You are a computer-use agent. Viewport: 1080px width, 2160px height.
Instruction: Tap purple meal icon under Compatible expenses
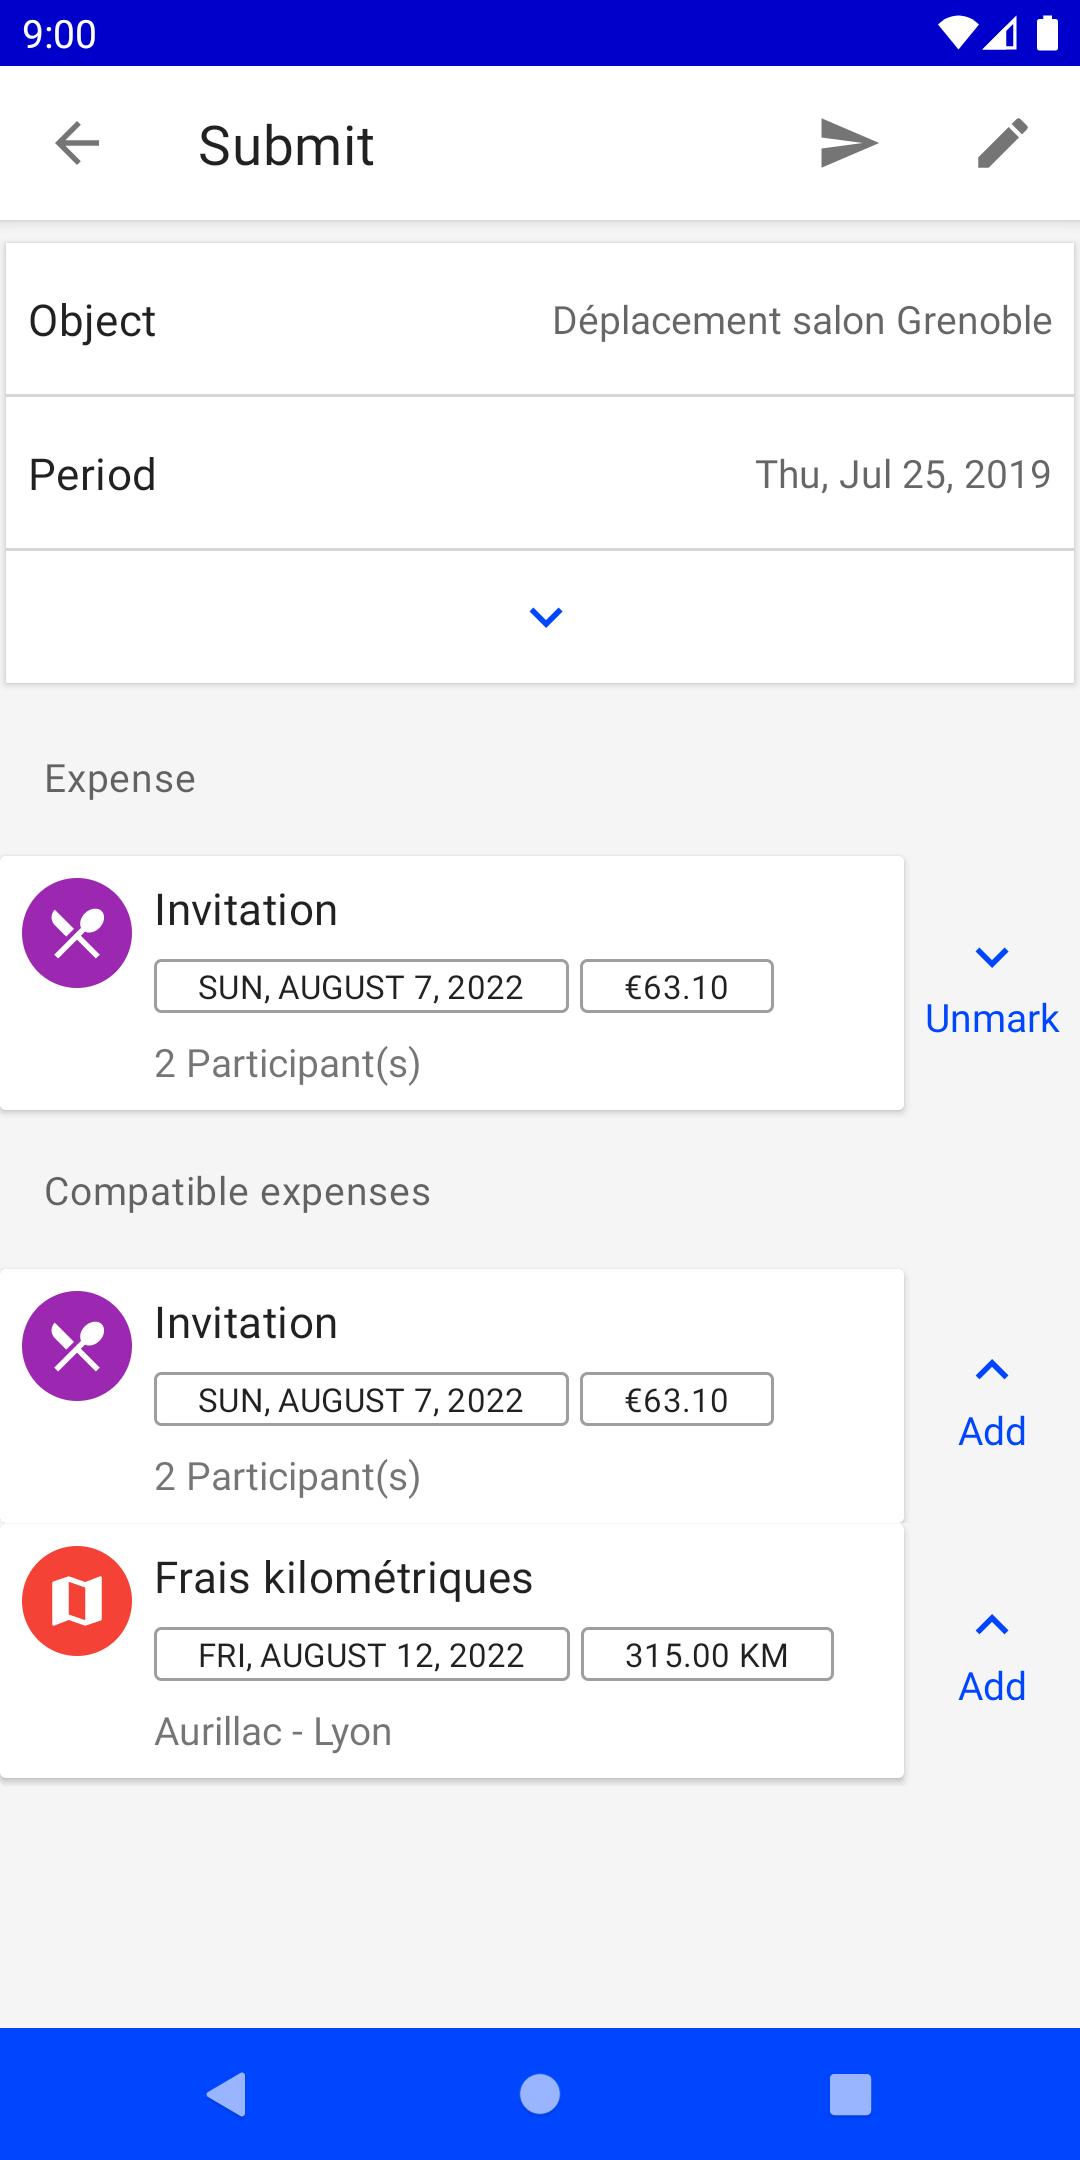click(x=77, y=1346)
